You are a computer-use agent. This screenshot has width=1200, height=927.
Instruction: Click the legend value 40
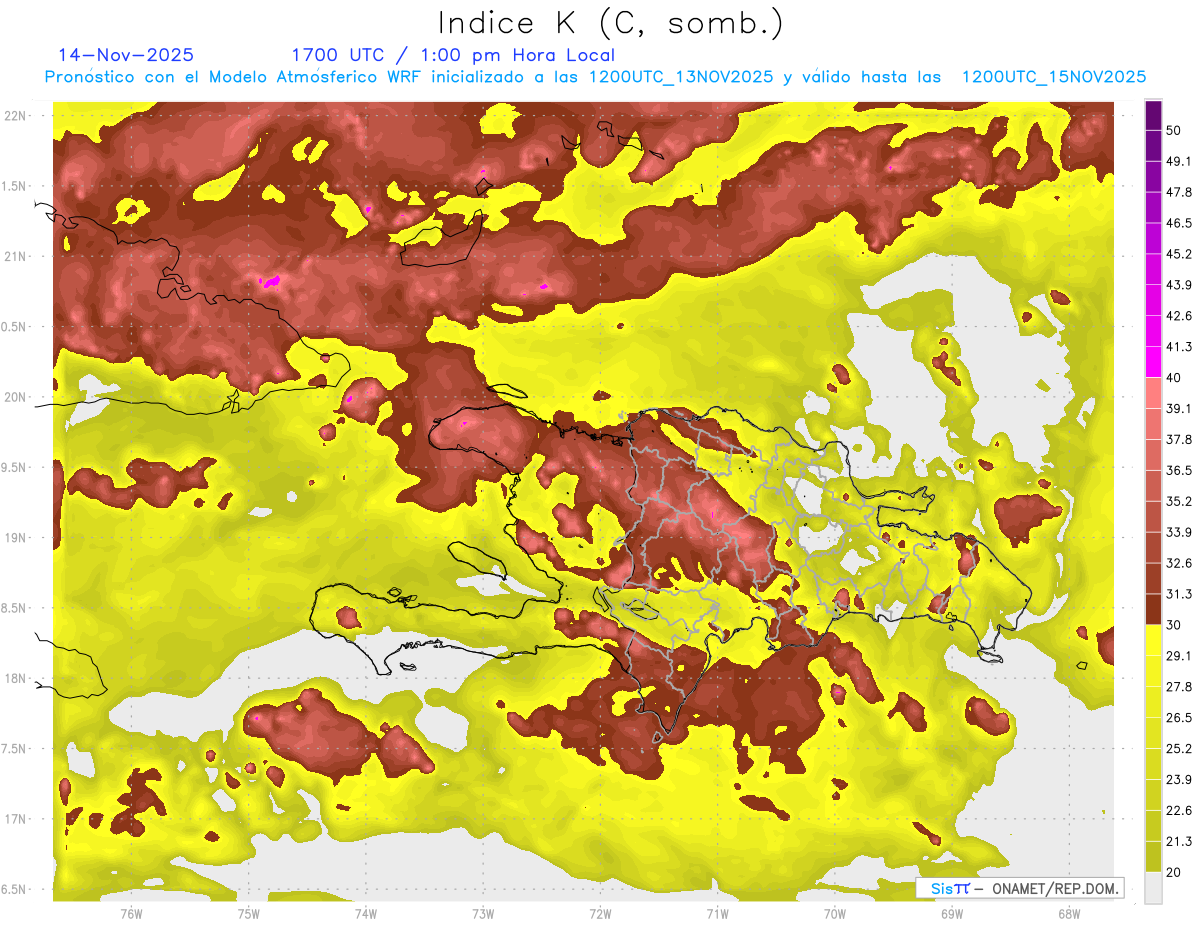pyautogui.click(x=1174, y=378)
